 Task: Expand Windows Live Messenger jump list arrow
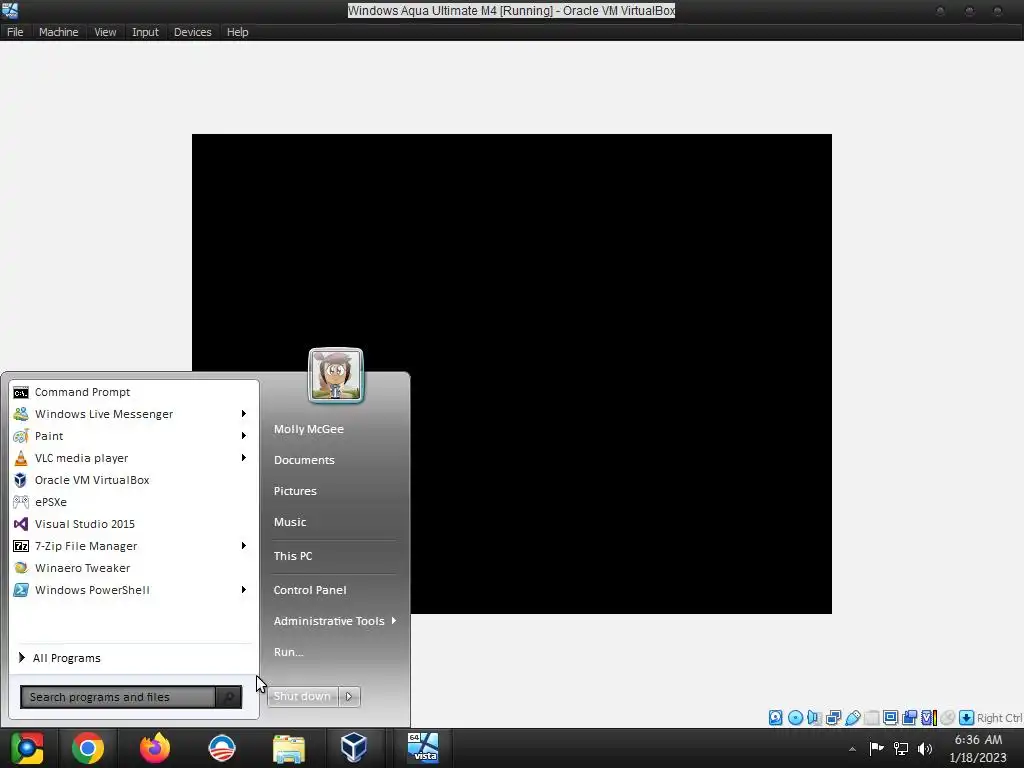244,413
